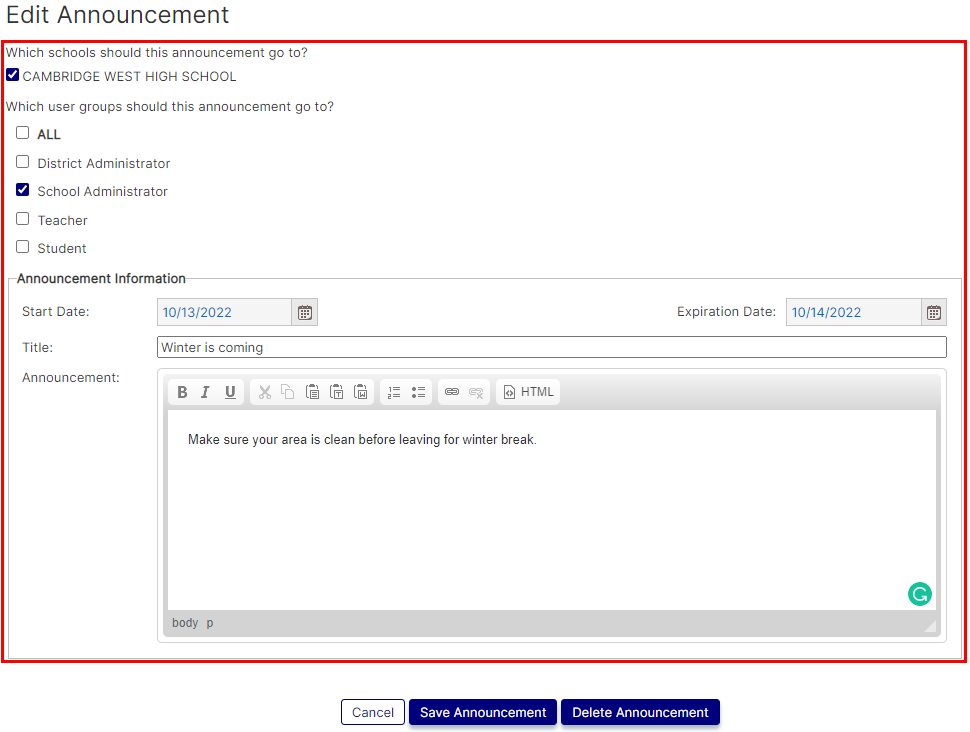Viewport: 970px width, 732px height.
Task: Apply Bold formatting in the announcement editor
Action: [182, 391]
